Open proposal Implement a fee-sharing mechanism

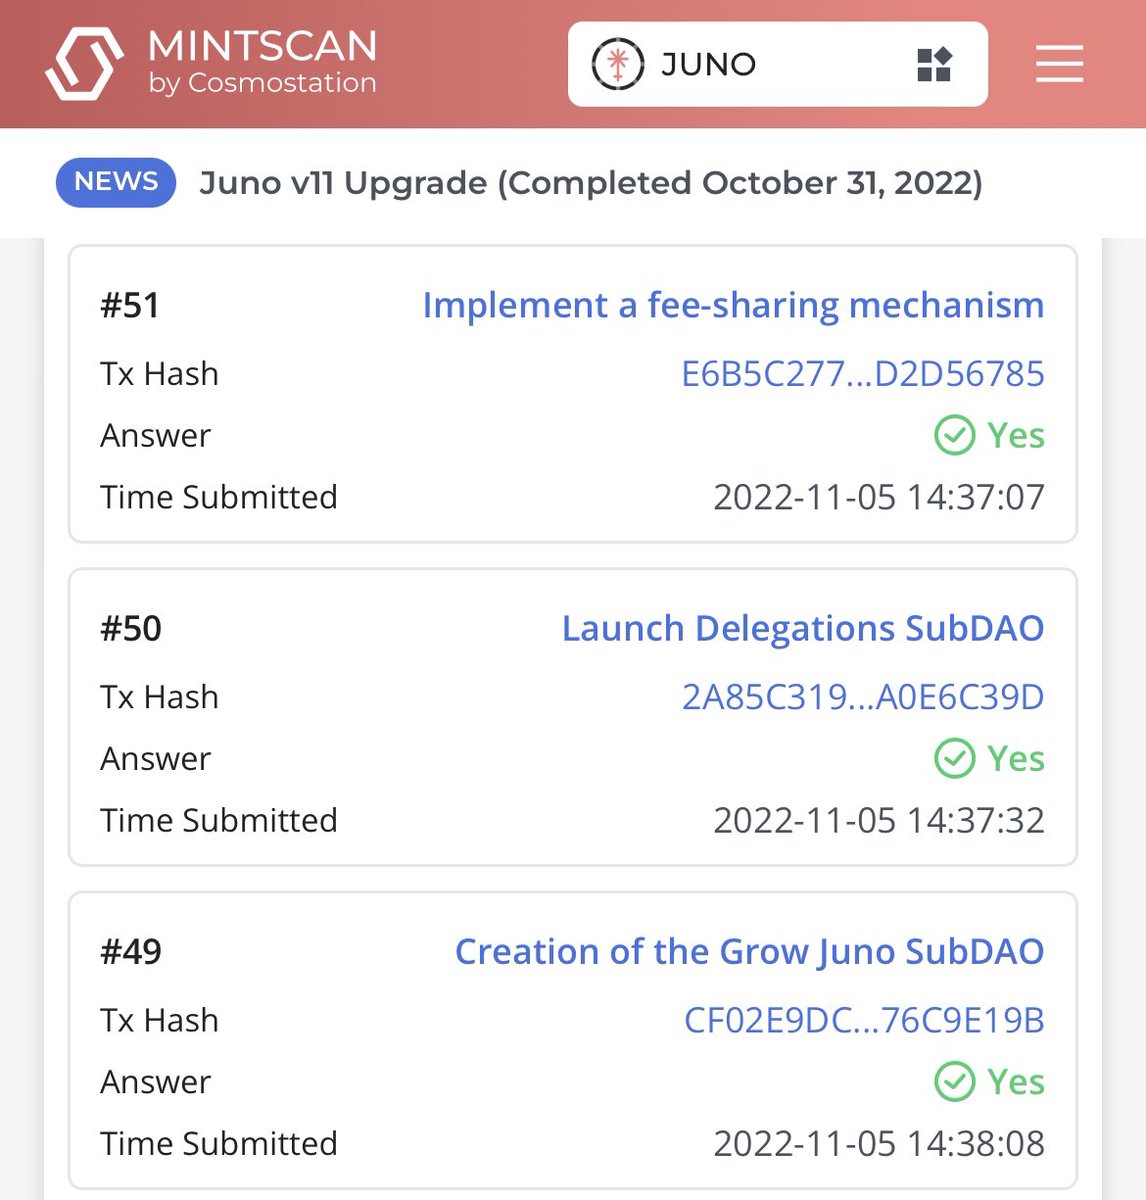[x=733, y=305]
